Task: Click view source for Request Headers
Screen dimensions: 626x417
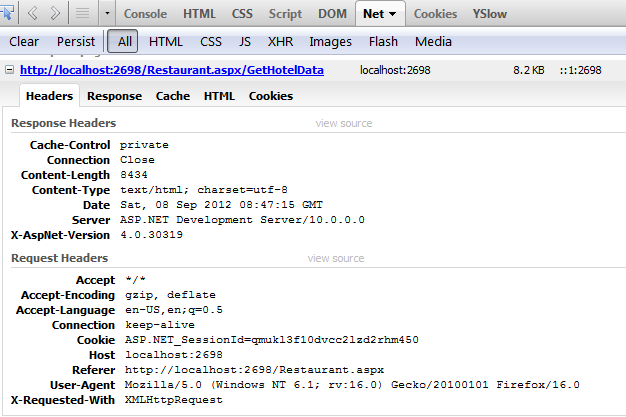Action: coord(336,258)
